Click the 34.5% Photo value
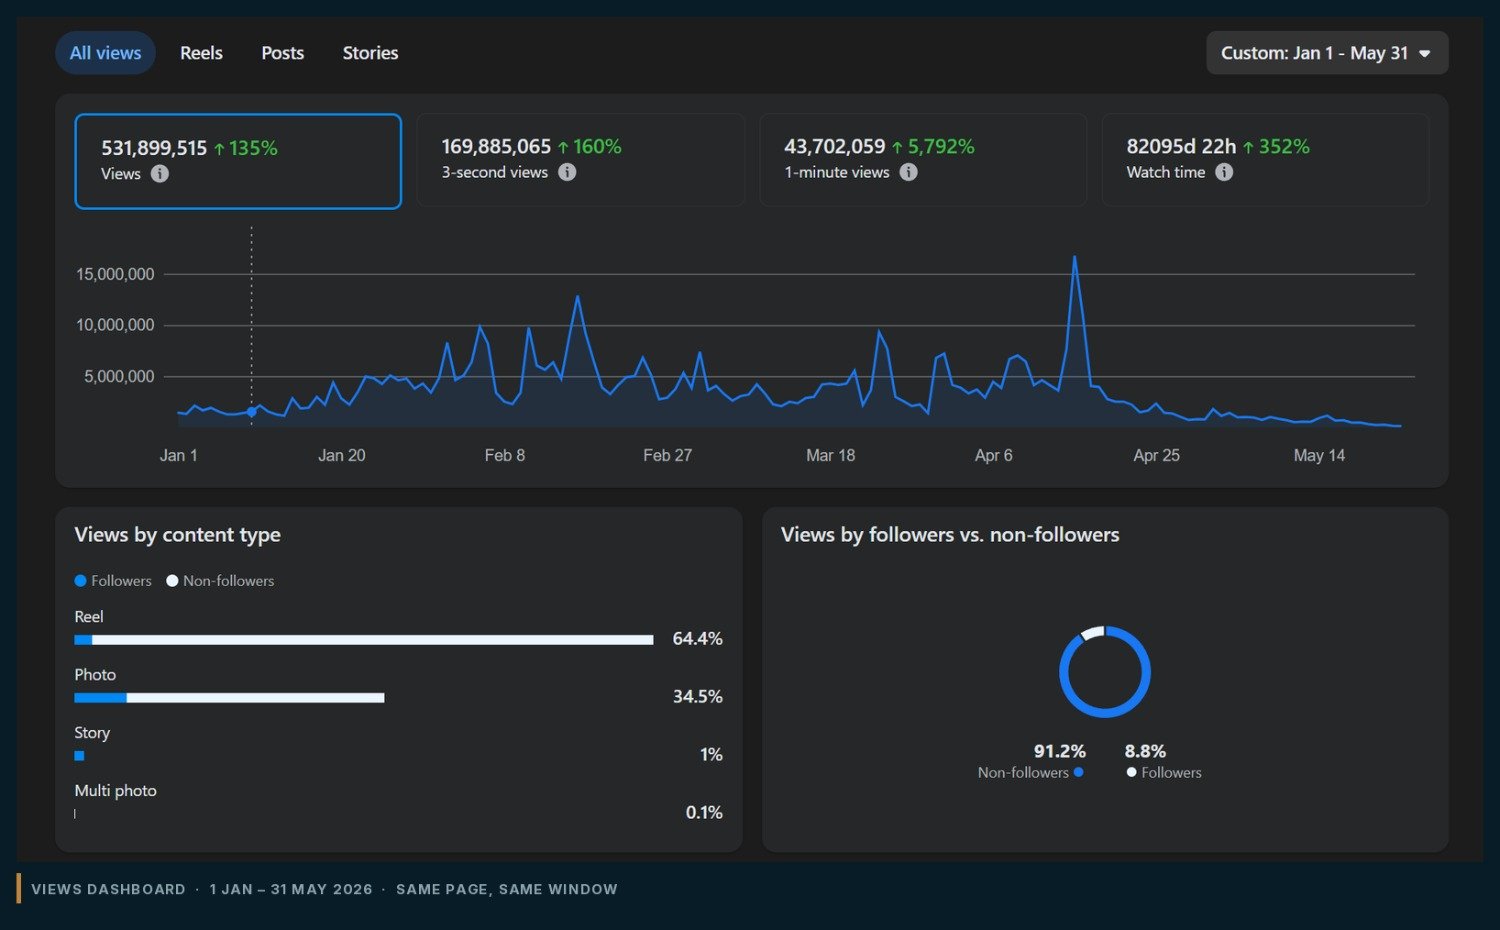This screenshot has height=930, width=1500. tap(697, 697)
